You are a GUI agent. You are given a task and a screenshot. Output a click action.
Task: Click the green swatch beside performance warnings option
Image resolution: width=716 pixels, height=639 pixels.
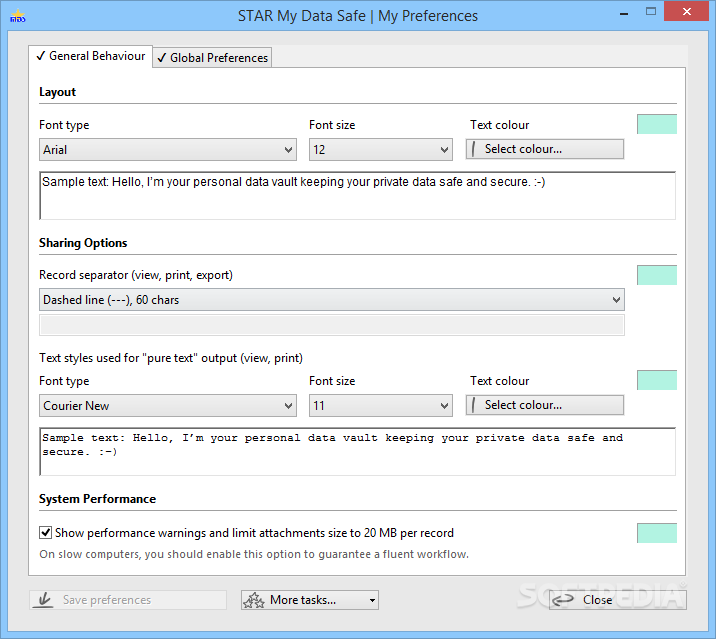657,533
